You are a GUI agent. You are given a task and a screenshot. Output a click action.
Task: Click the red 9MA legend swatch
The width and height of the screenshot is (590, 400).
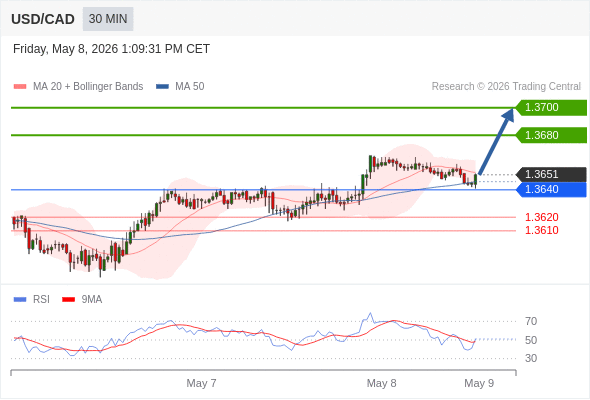[x=68, y=300]
